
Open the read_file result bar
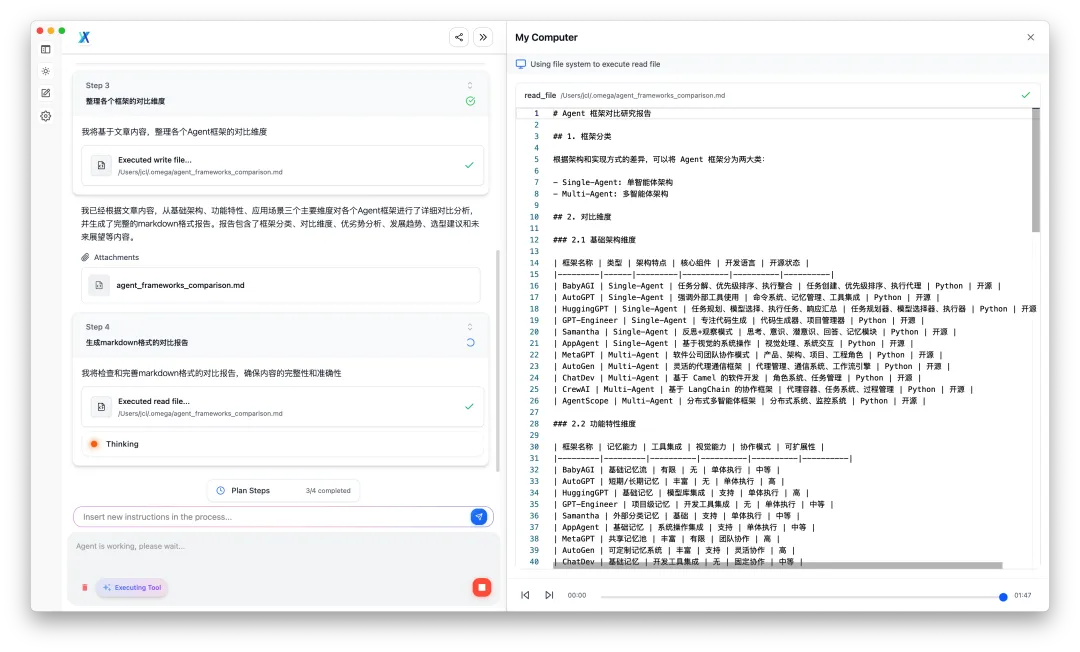point(770,95)
